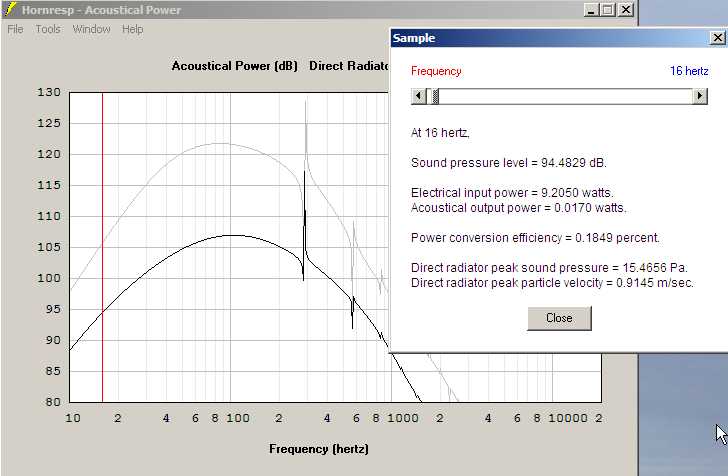This screenshot has height=476, width=728.
Task: Click the 130 value on the y-axis
Action: click(x=49, y=92)
